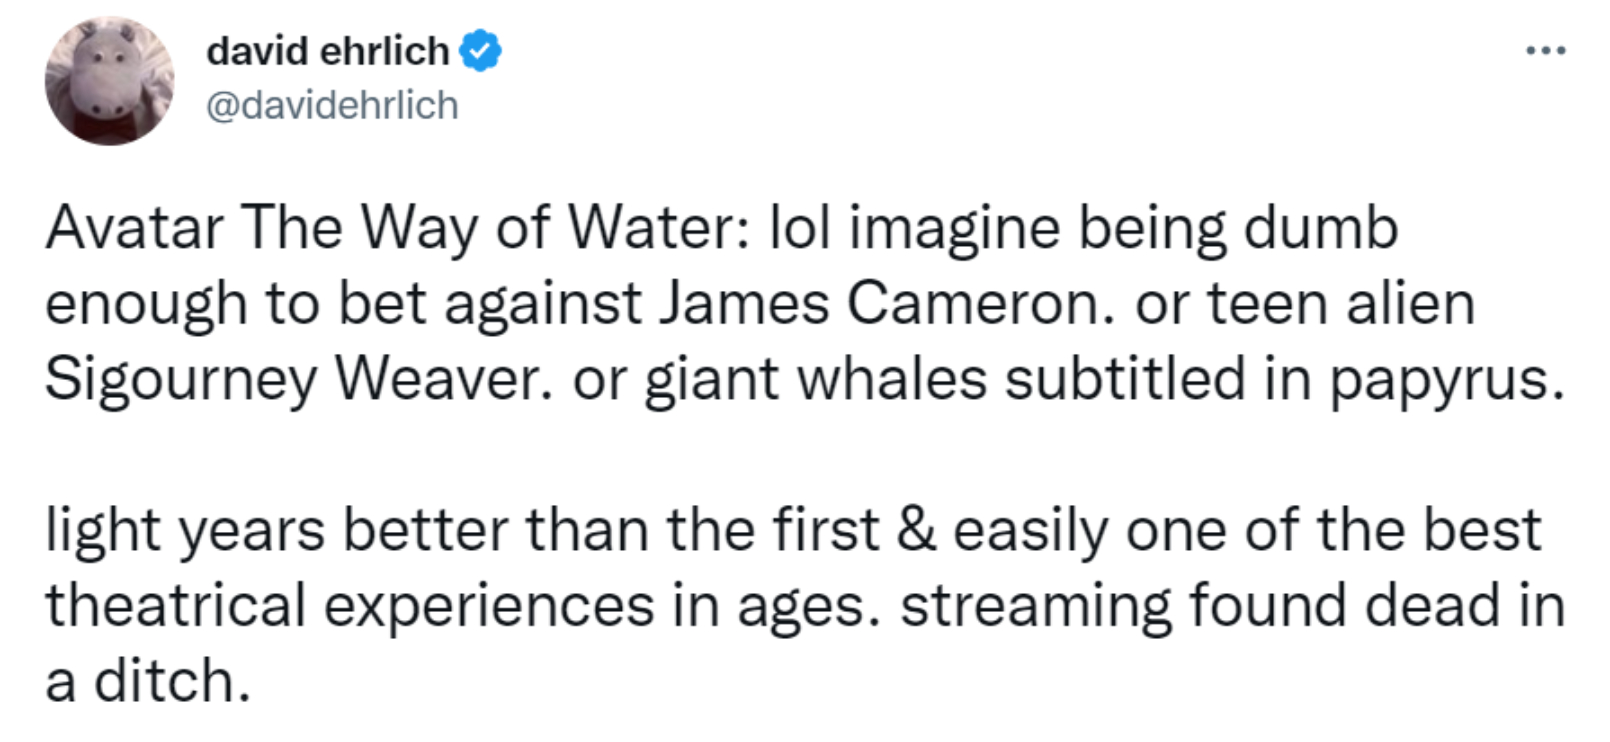Screen dimensions: 1610x742
Task: Click the phrase "enough to bet against"
Action: click(x=342, y=304)
